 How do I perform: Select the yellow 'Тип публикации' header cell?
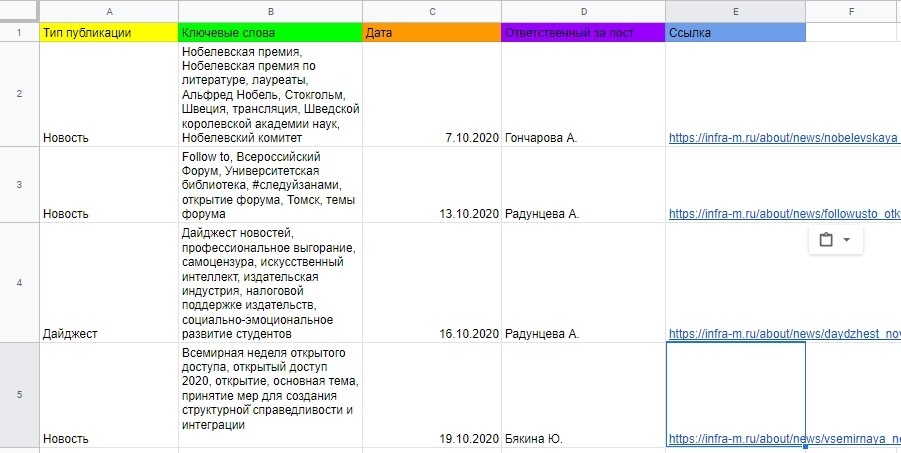tap(109, 32)
